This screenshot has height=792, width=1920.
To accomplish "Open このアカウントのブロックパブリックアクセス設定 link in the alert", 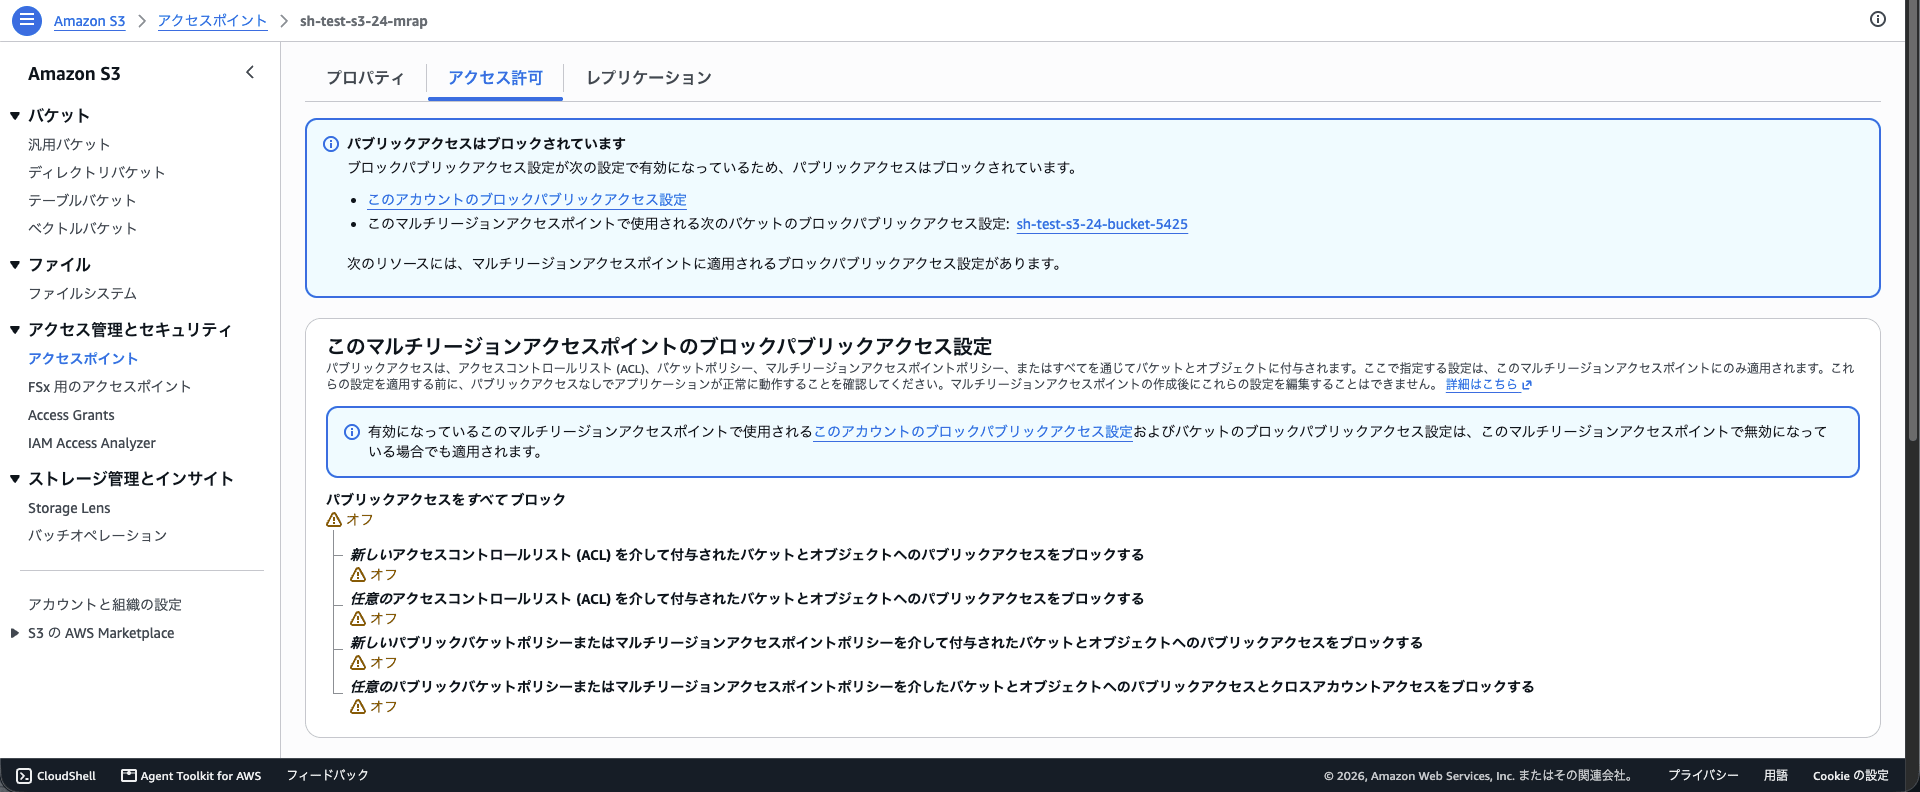I will pyautogui.click(x=527, y=200).
